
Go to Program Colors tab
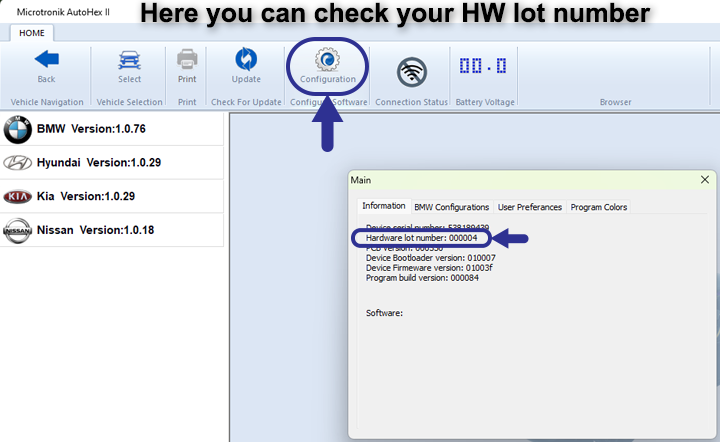coord(598,207)
